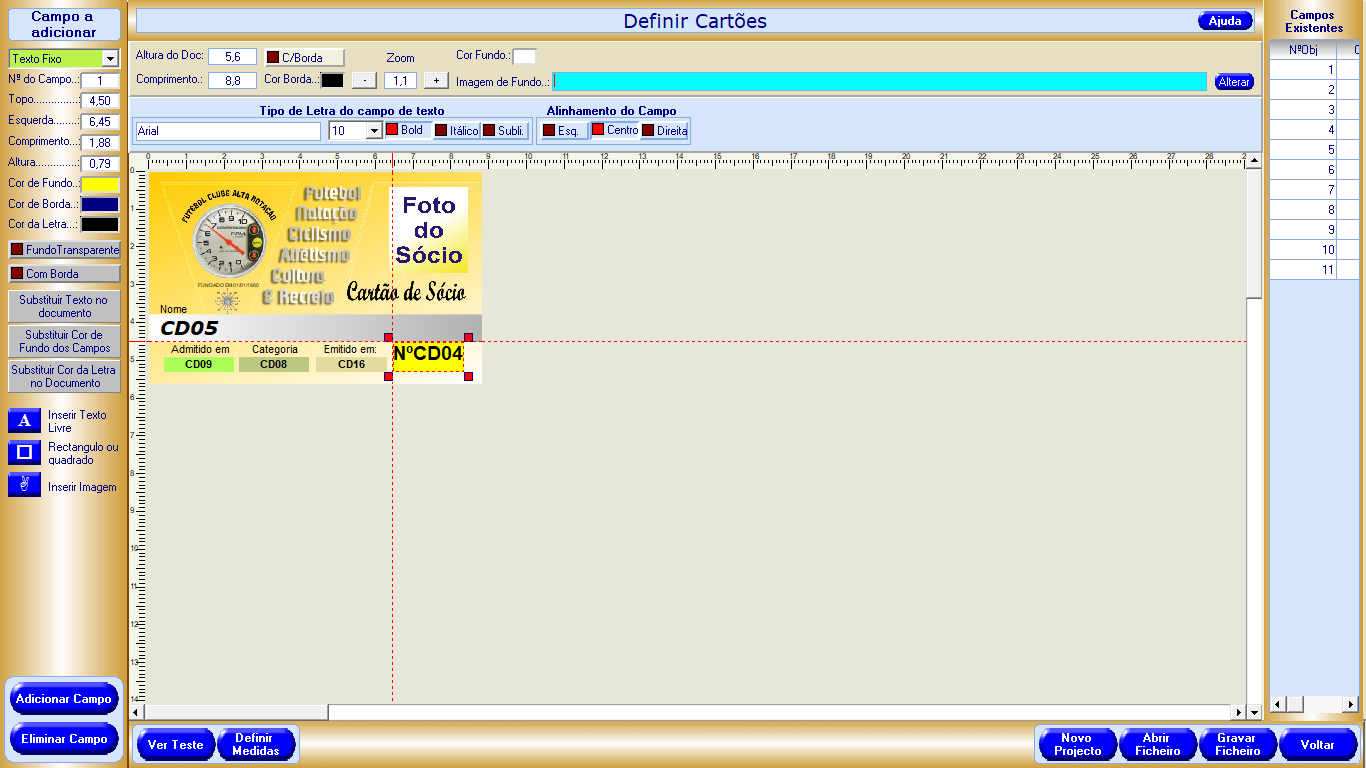Click the Inserir Imagem icon
Screen dimensions: 1366x768
25,486
